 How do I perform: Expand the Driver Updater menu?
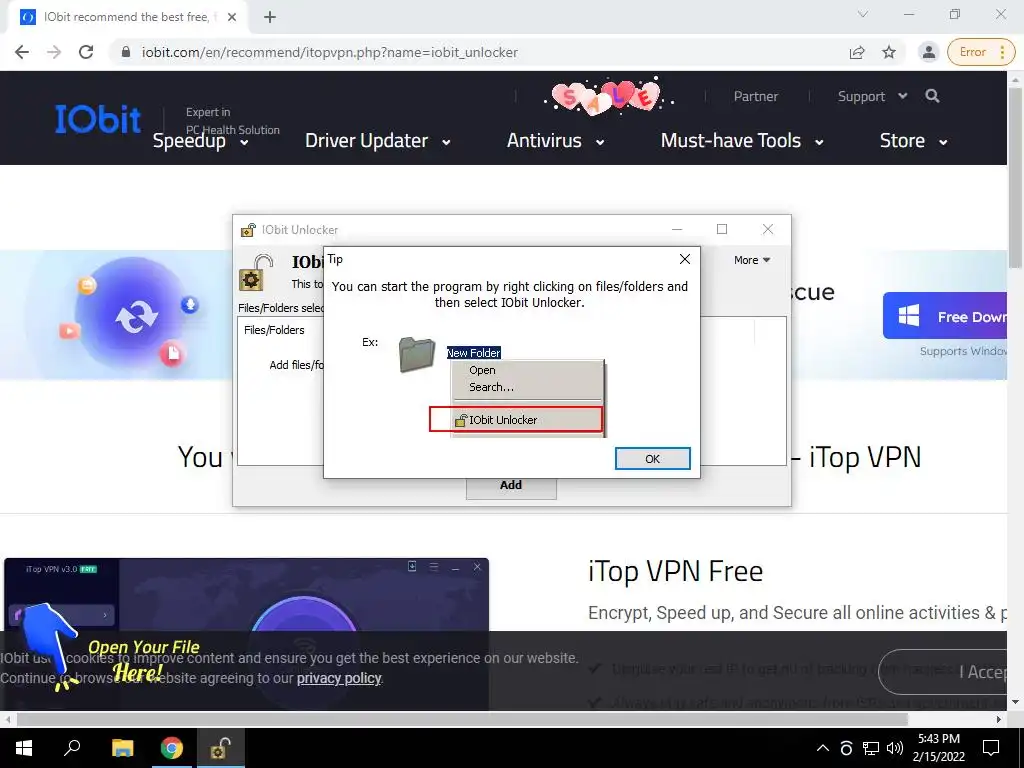(x=377, y=141)
